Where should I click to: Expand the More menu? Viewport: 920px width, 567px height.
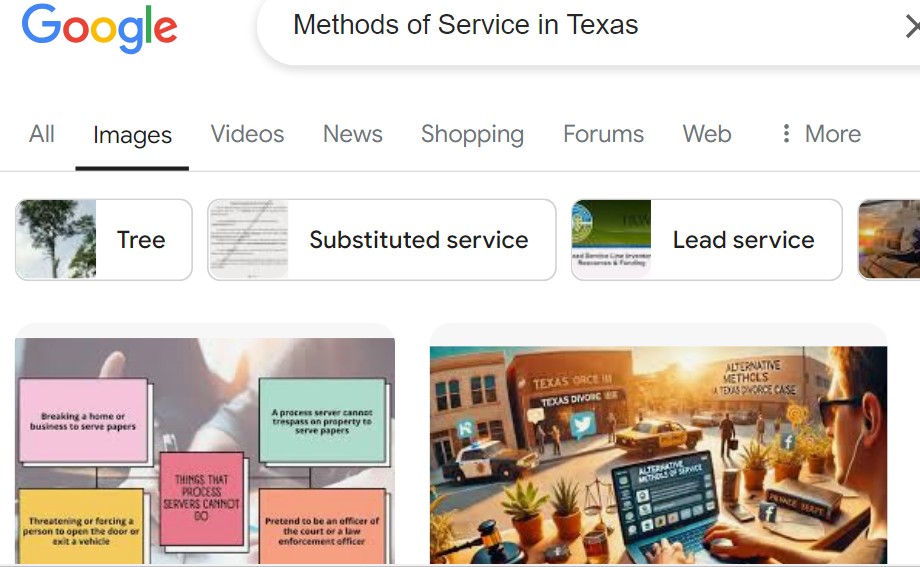pos(821,134)
